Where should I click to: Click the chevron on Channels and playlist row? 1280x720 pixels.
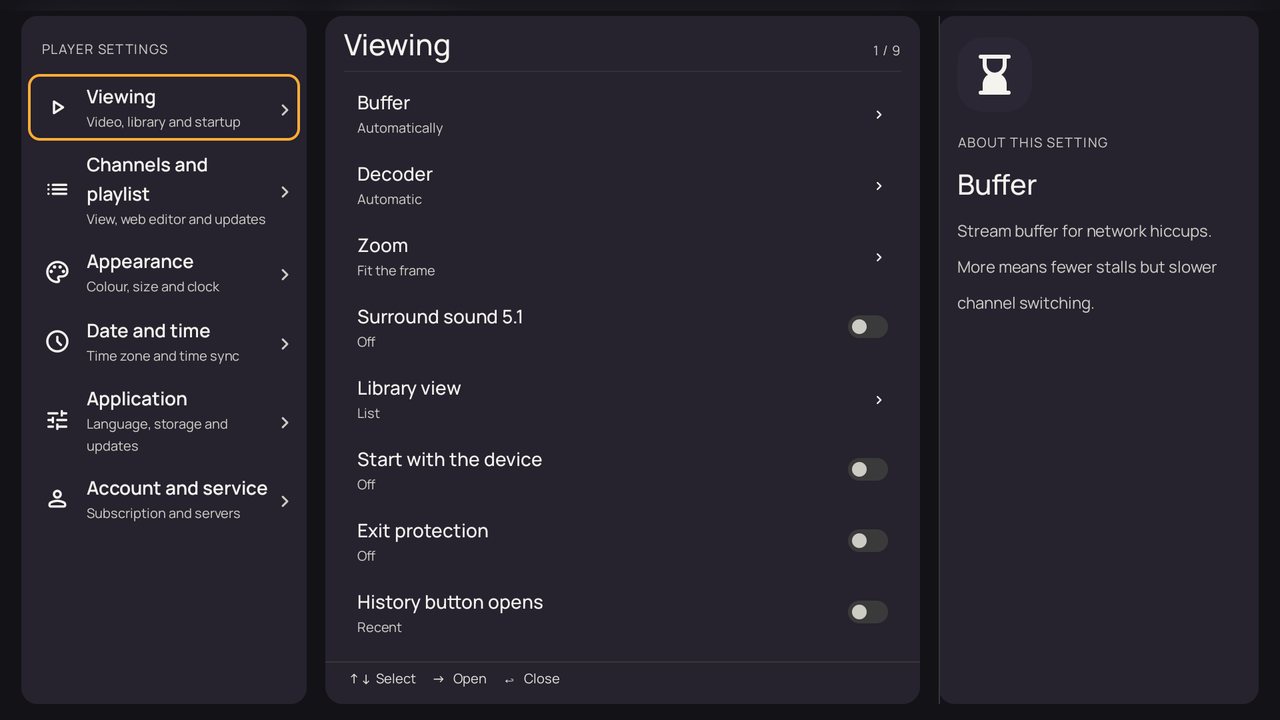coord(285,192)
